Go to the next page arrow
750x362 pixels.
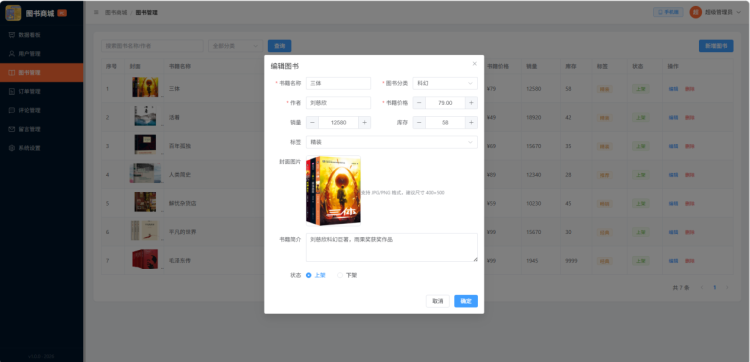click(727, 287)
